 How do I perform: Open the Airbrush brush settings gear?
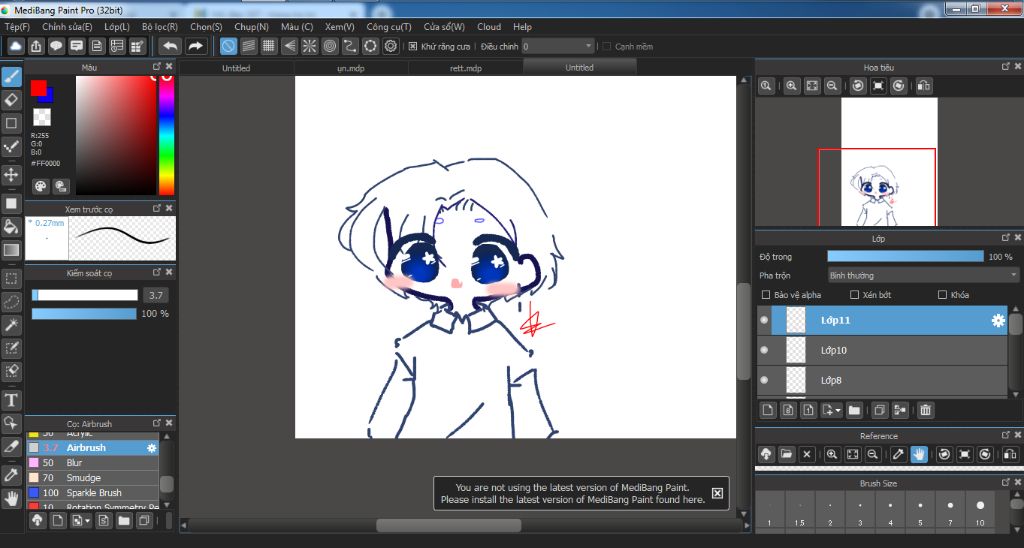click(x=152, y=448)
